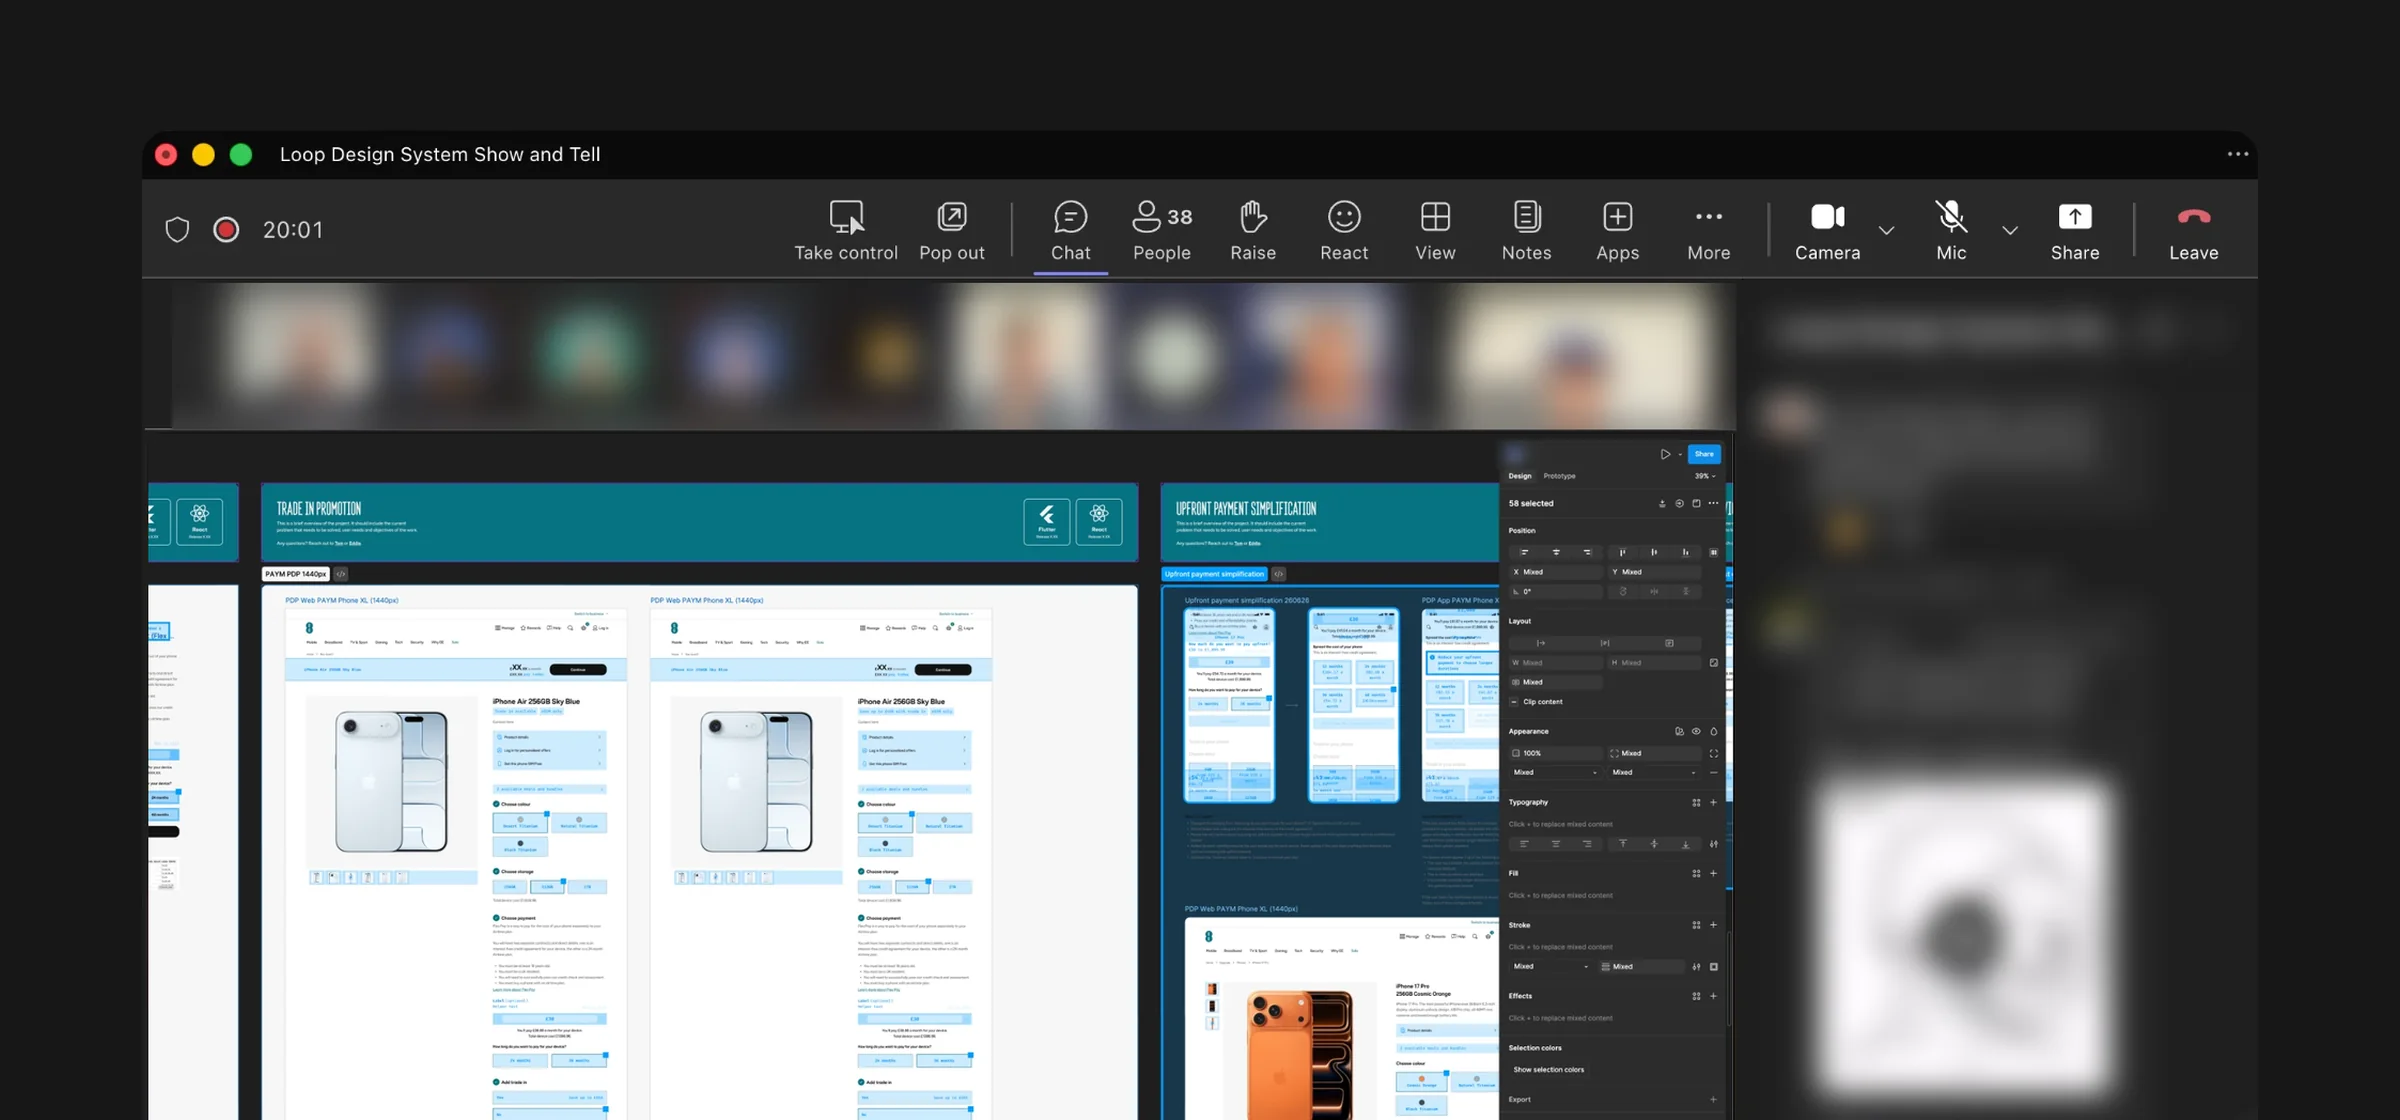Viewport: 2400px width, 1120px height.
Task: Click the Upfront payment simplification frame label
Action: tap(1214, 574)
